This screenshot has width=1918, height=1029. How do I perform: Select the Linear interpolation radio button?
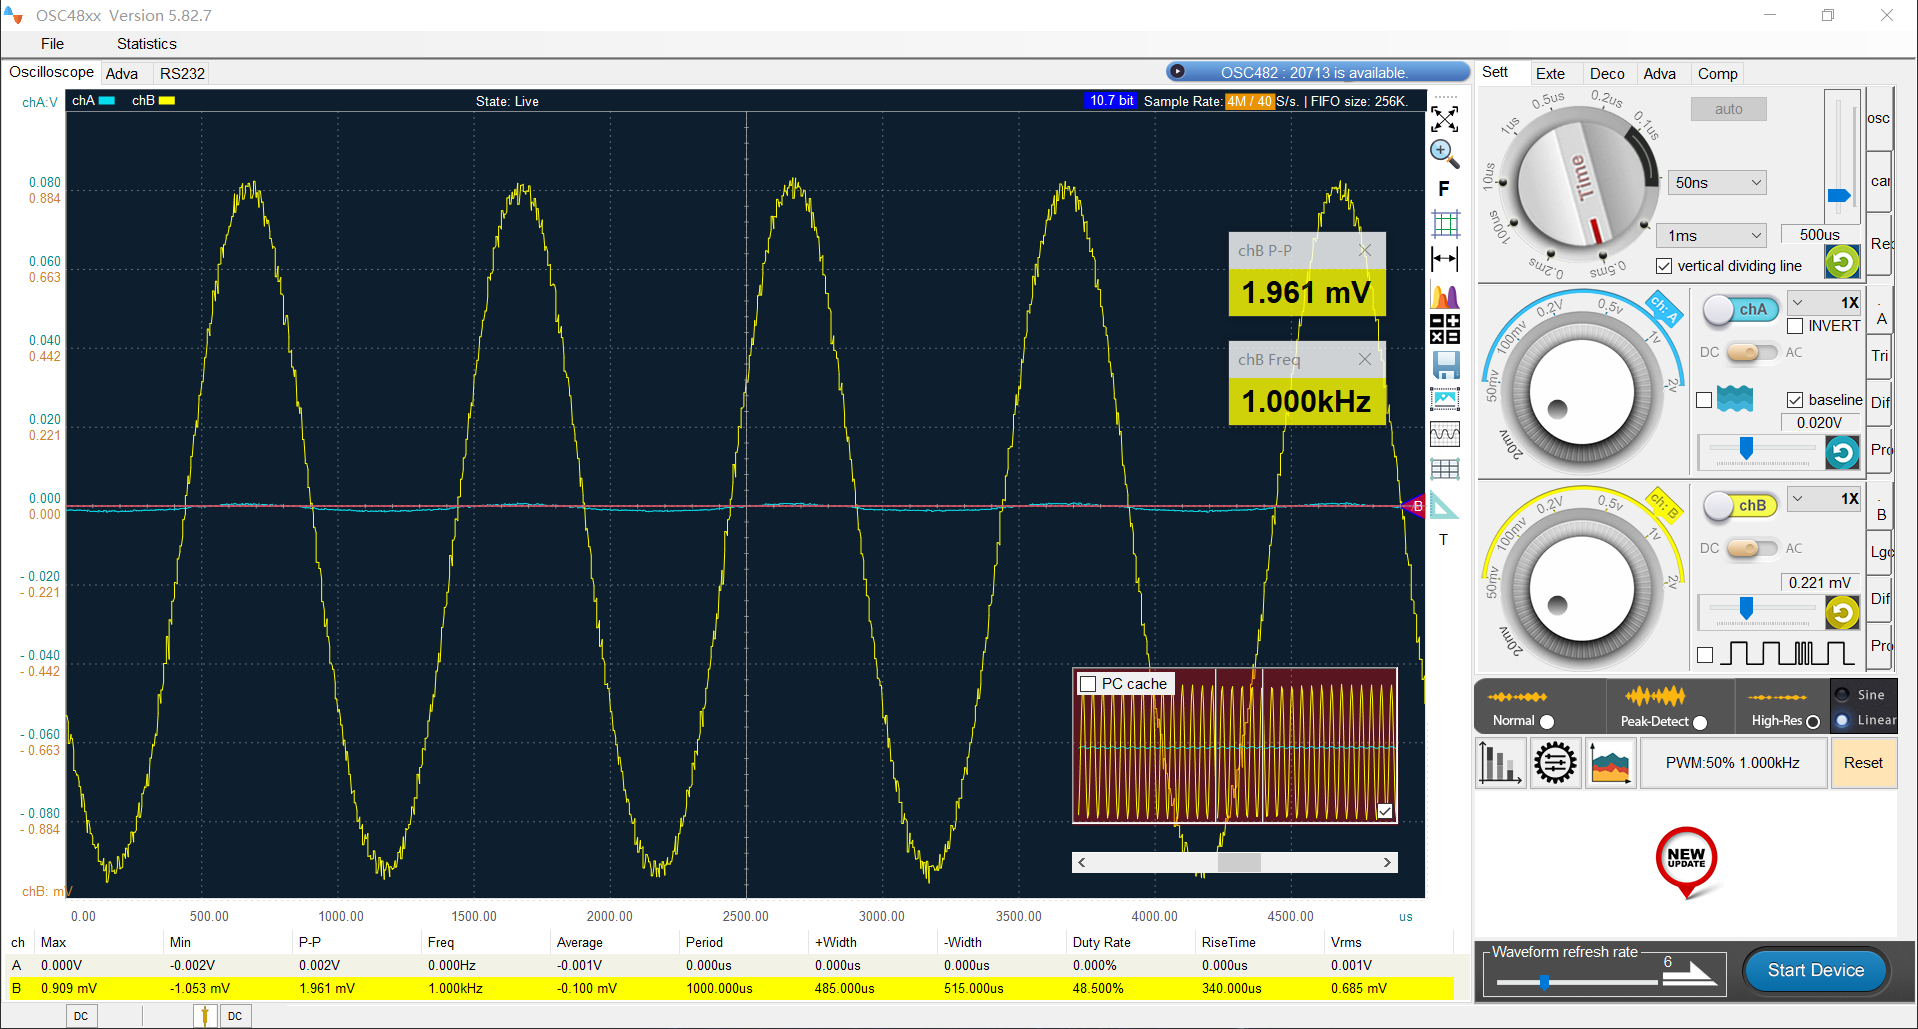[x=1842, y=720]
